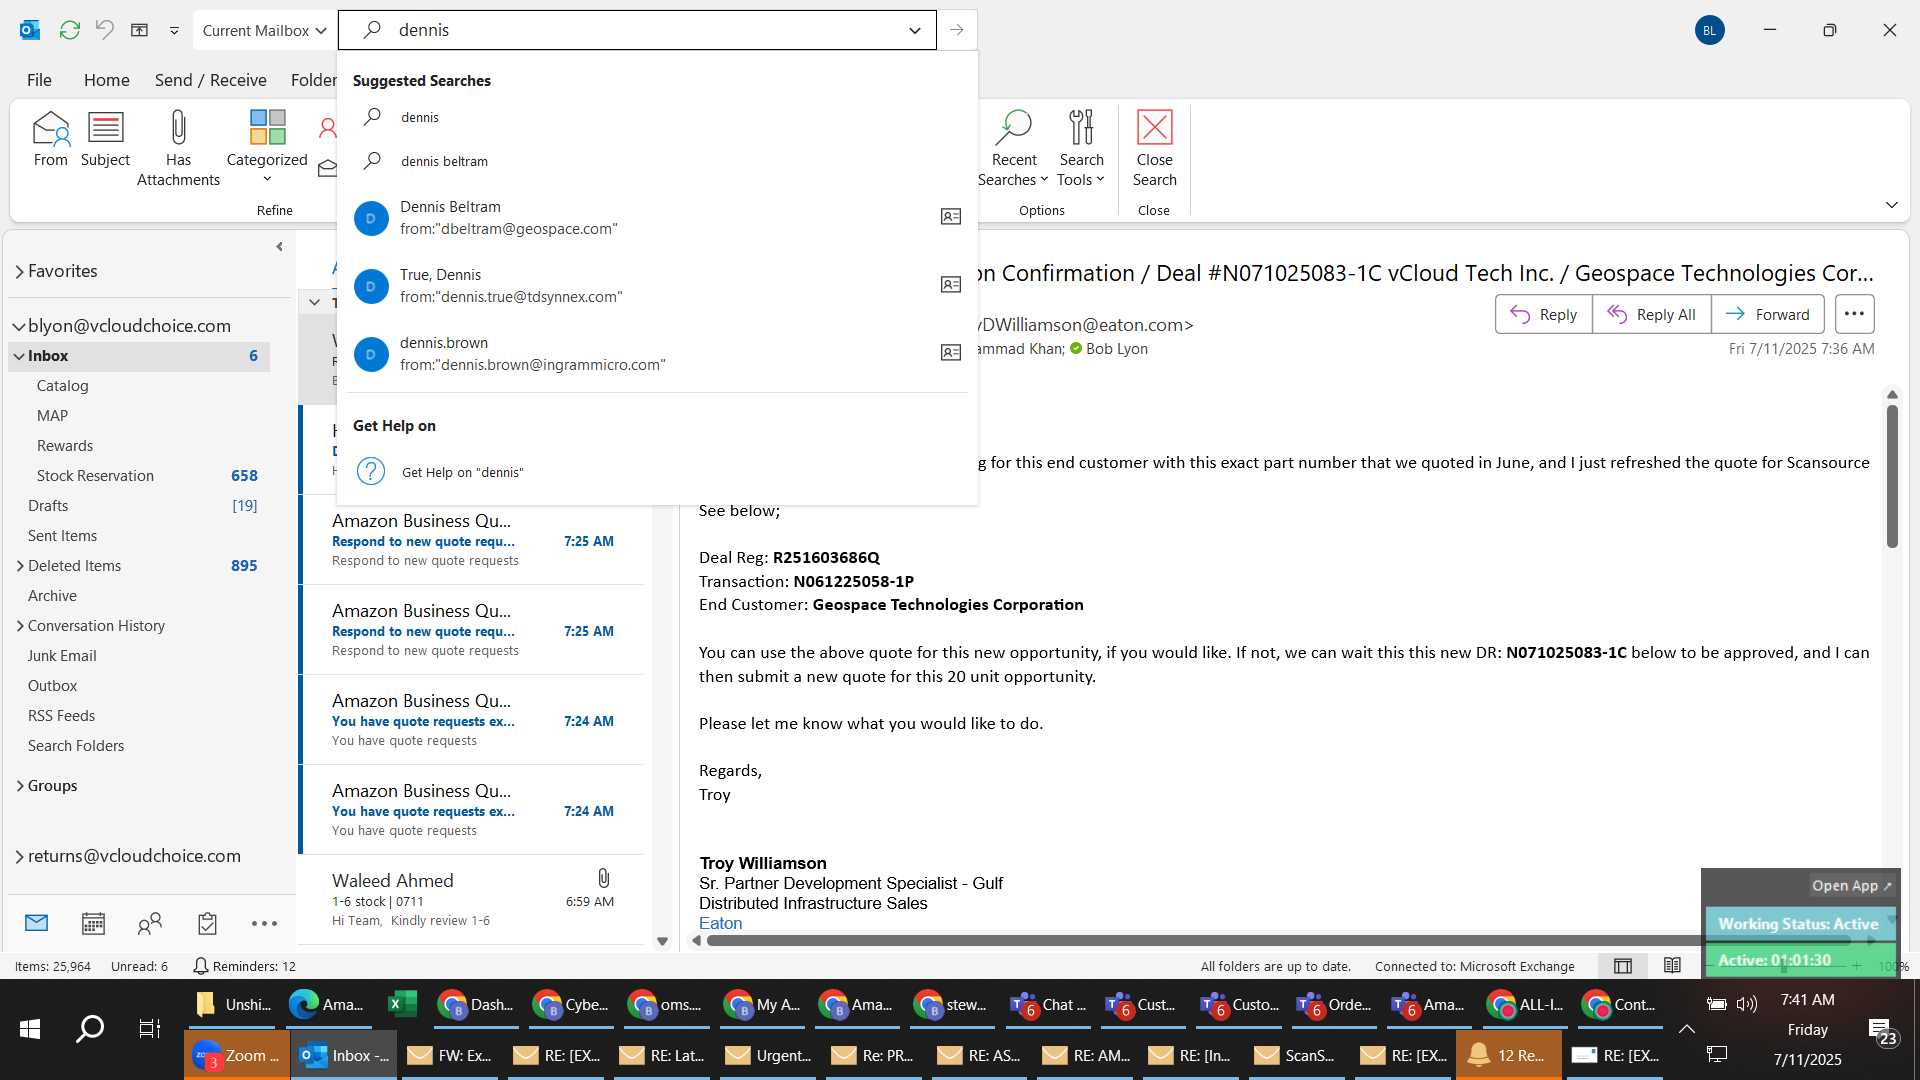Click the Undo icon in quick access toolbar

point(104,30)
